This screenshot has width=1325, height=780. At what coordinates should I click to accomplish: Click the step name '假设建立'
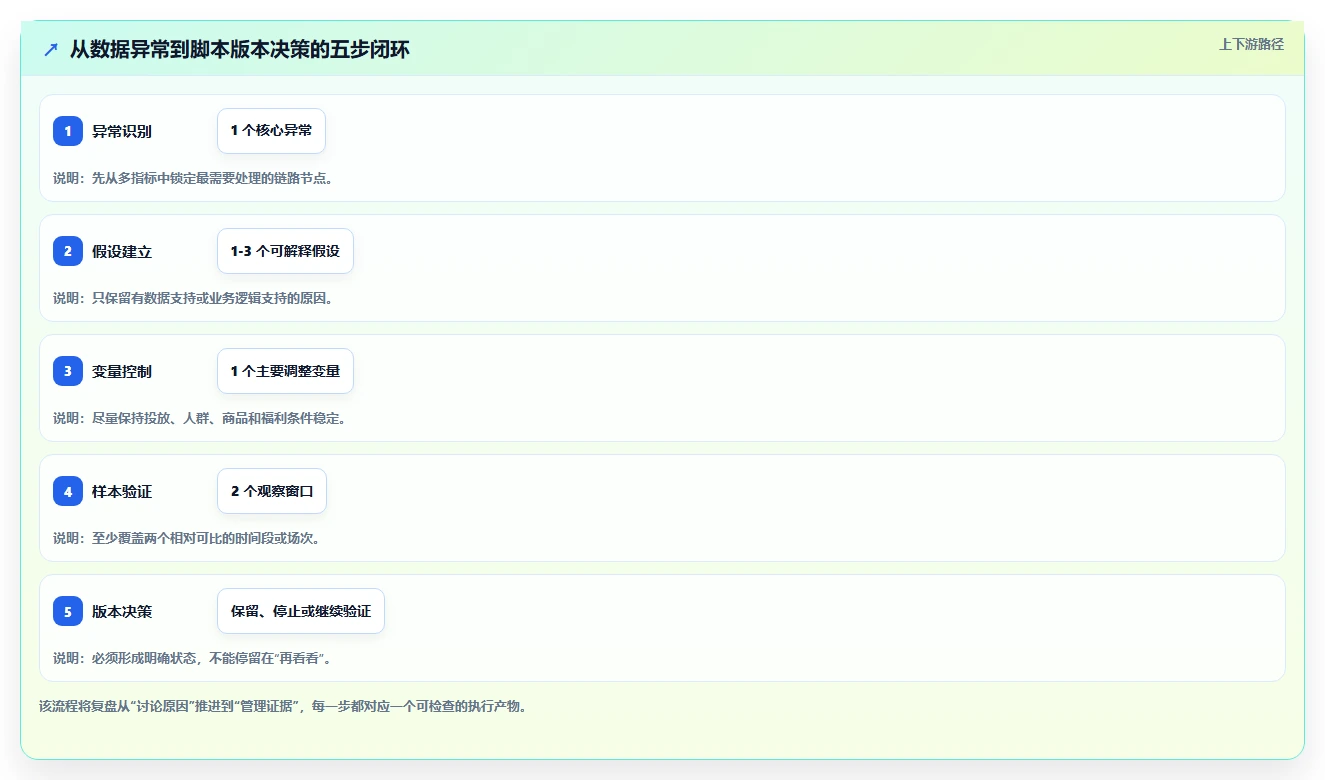pyautogui.click(x=122, y=251)
